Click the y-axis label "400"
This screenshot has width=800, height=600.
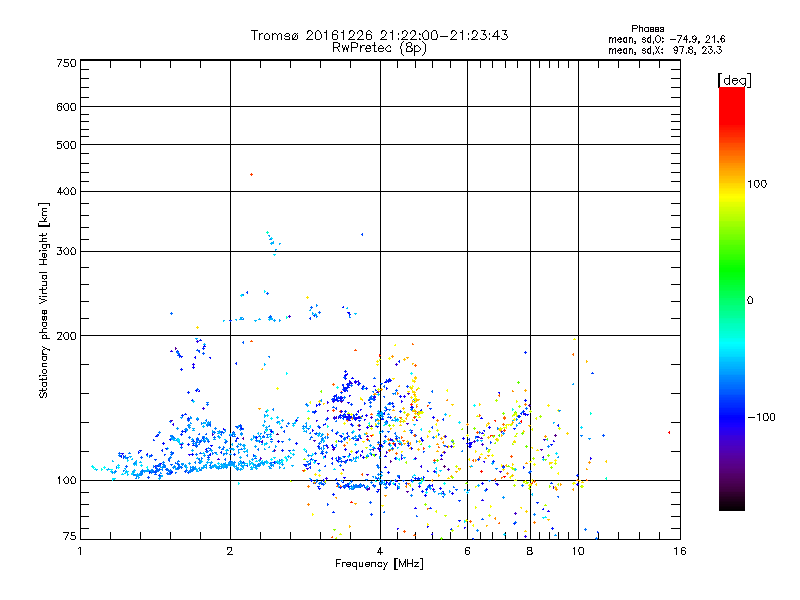click(x=66, y=191)
